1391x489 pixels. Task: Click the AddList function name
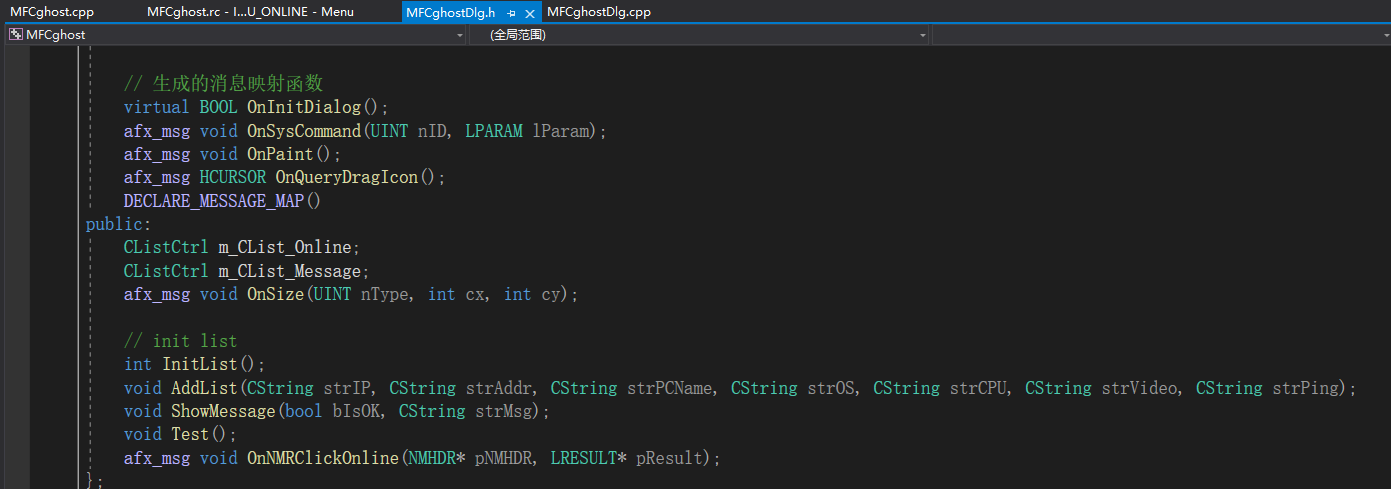[x=204, y=387]
